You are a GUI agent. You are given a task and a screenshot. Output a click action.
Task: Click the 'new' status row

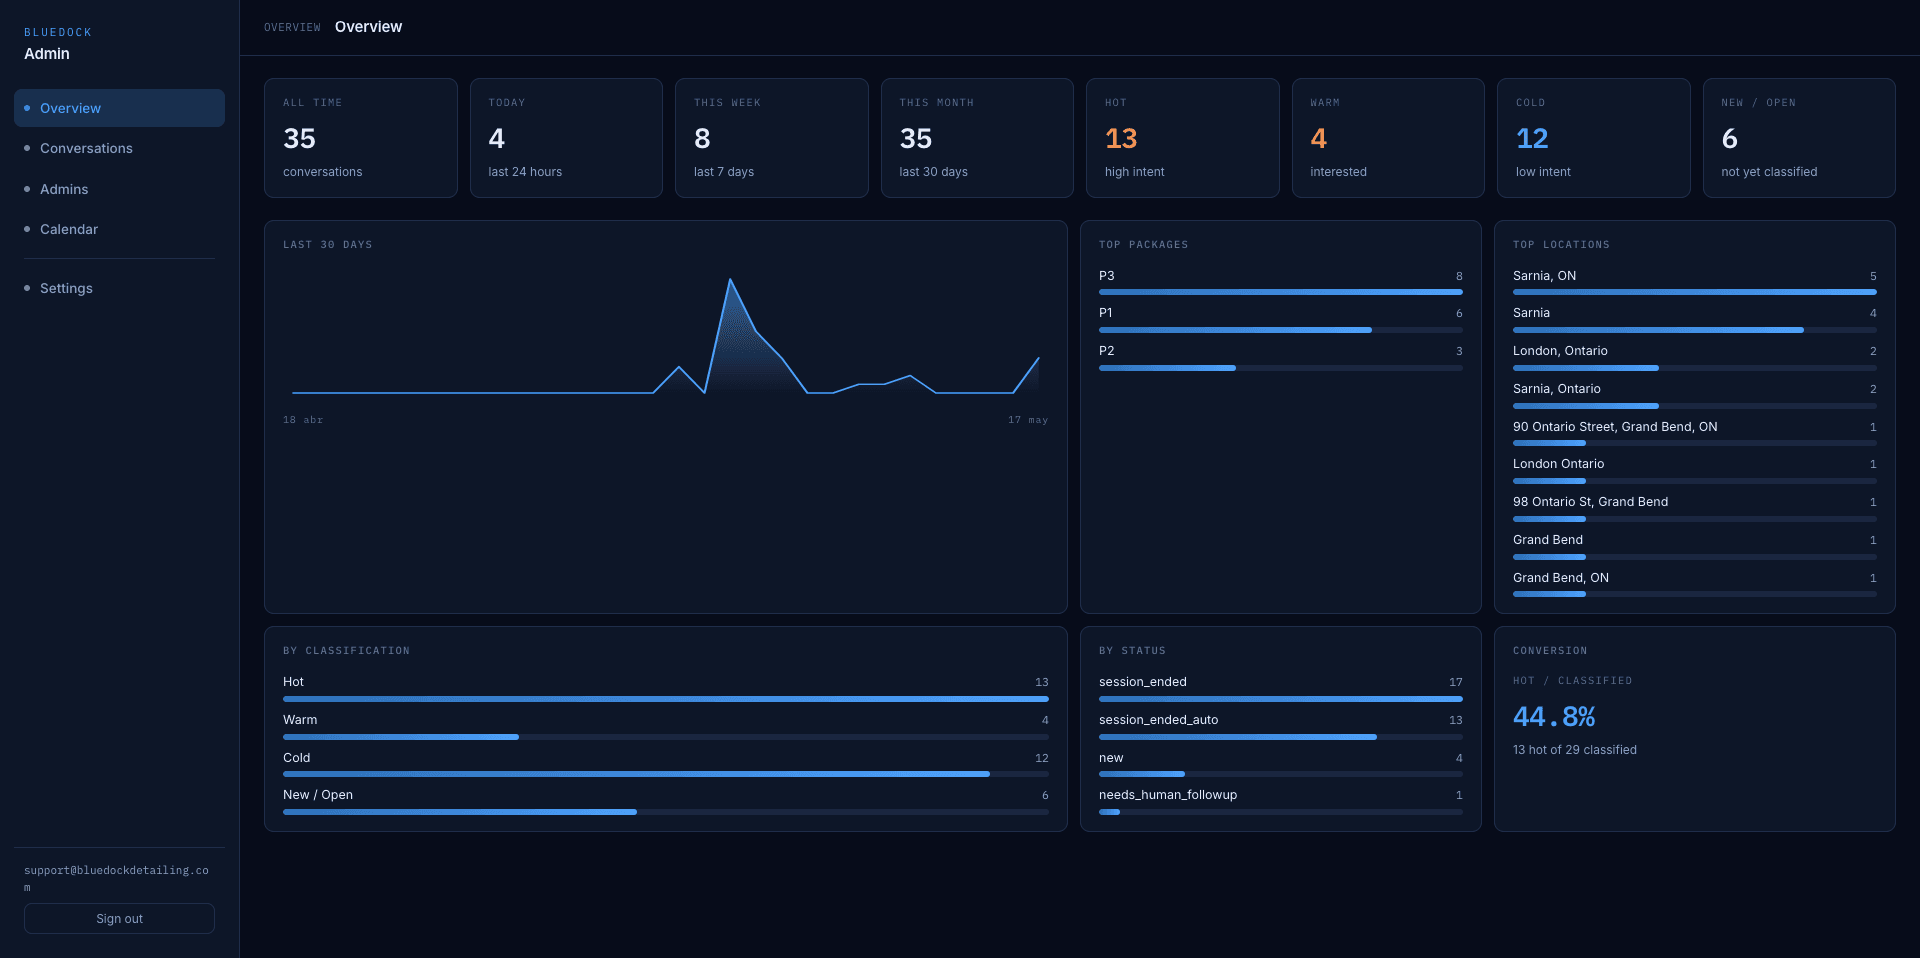tap(1281, 766)
